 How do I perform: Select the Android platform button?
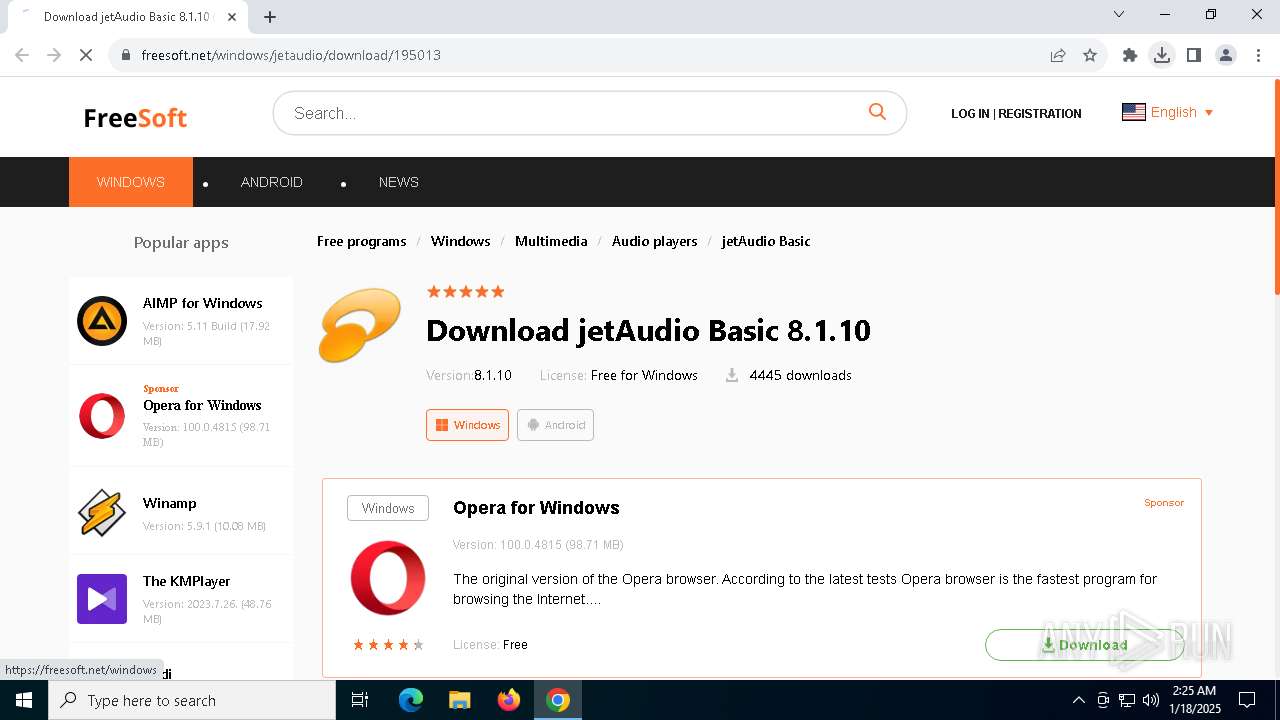[x=555, y=425]
